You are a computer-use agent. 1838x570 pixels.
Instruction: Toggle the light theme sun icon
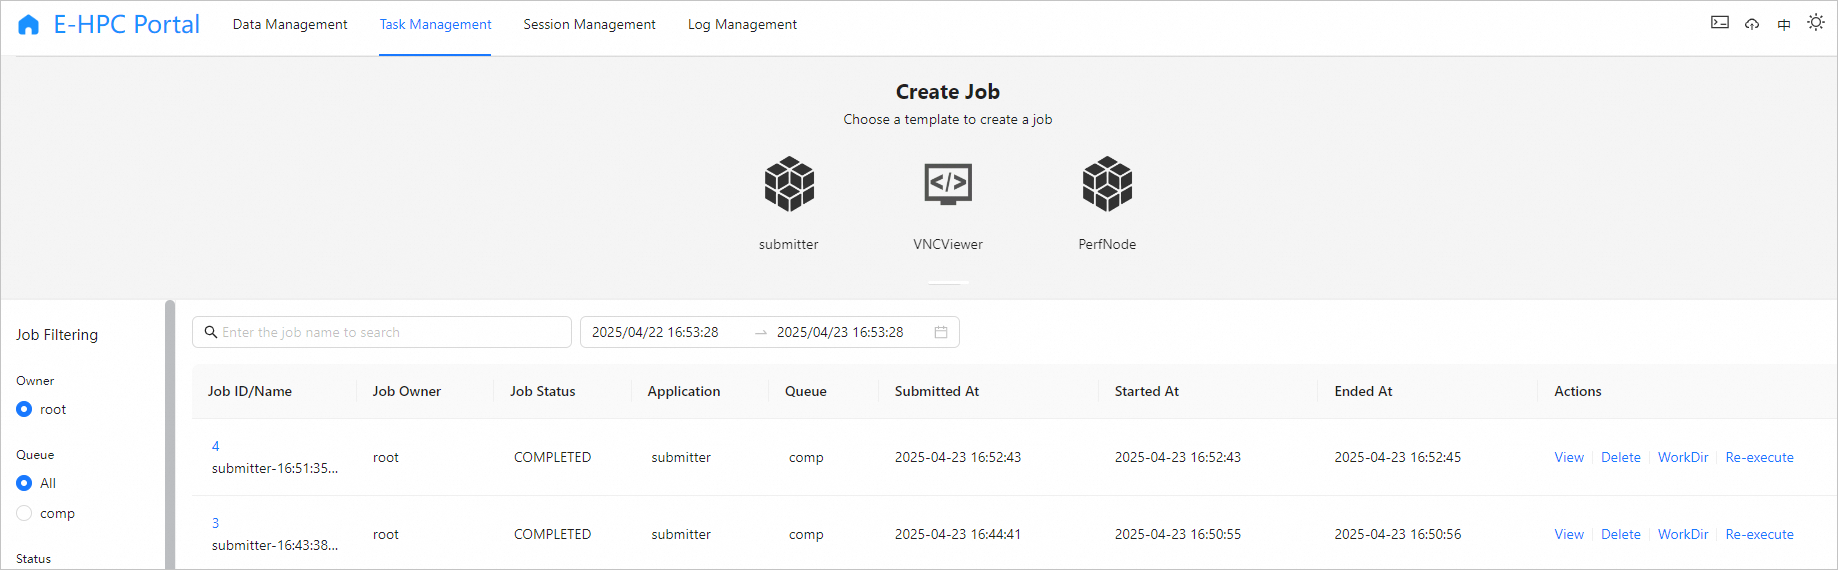[x=1816, y=23]
